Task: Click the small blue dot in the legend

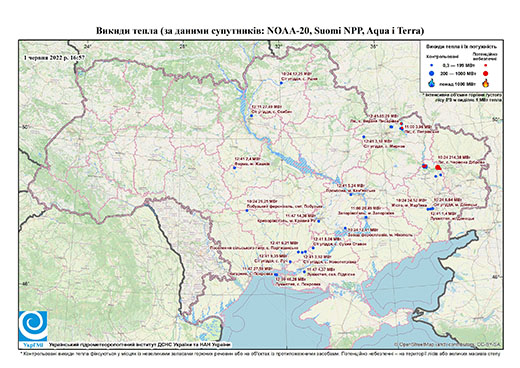Action: click(431, 66)
